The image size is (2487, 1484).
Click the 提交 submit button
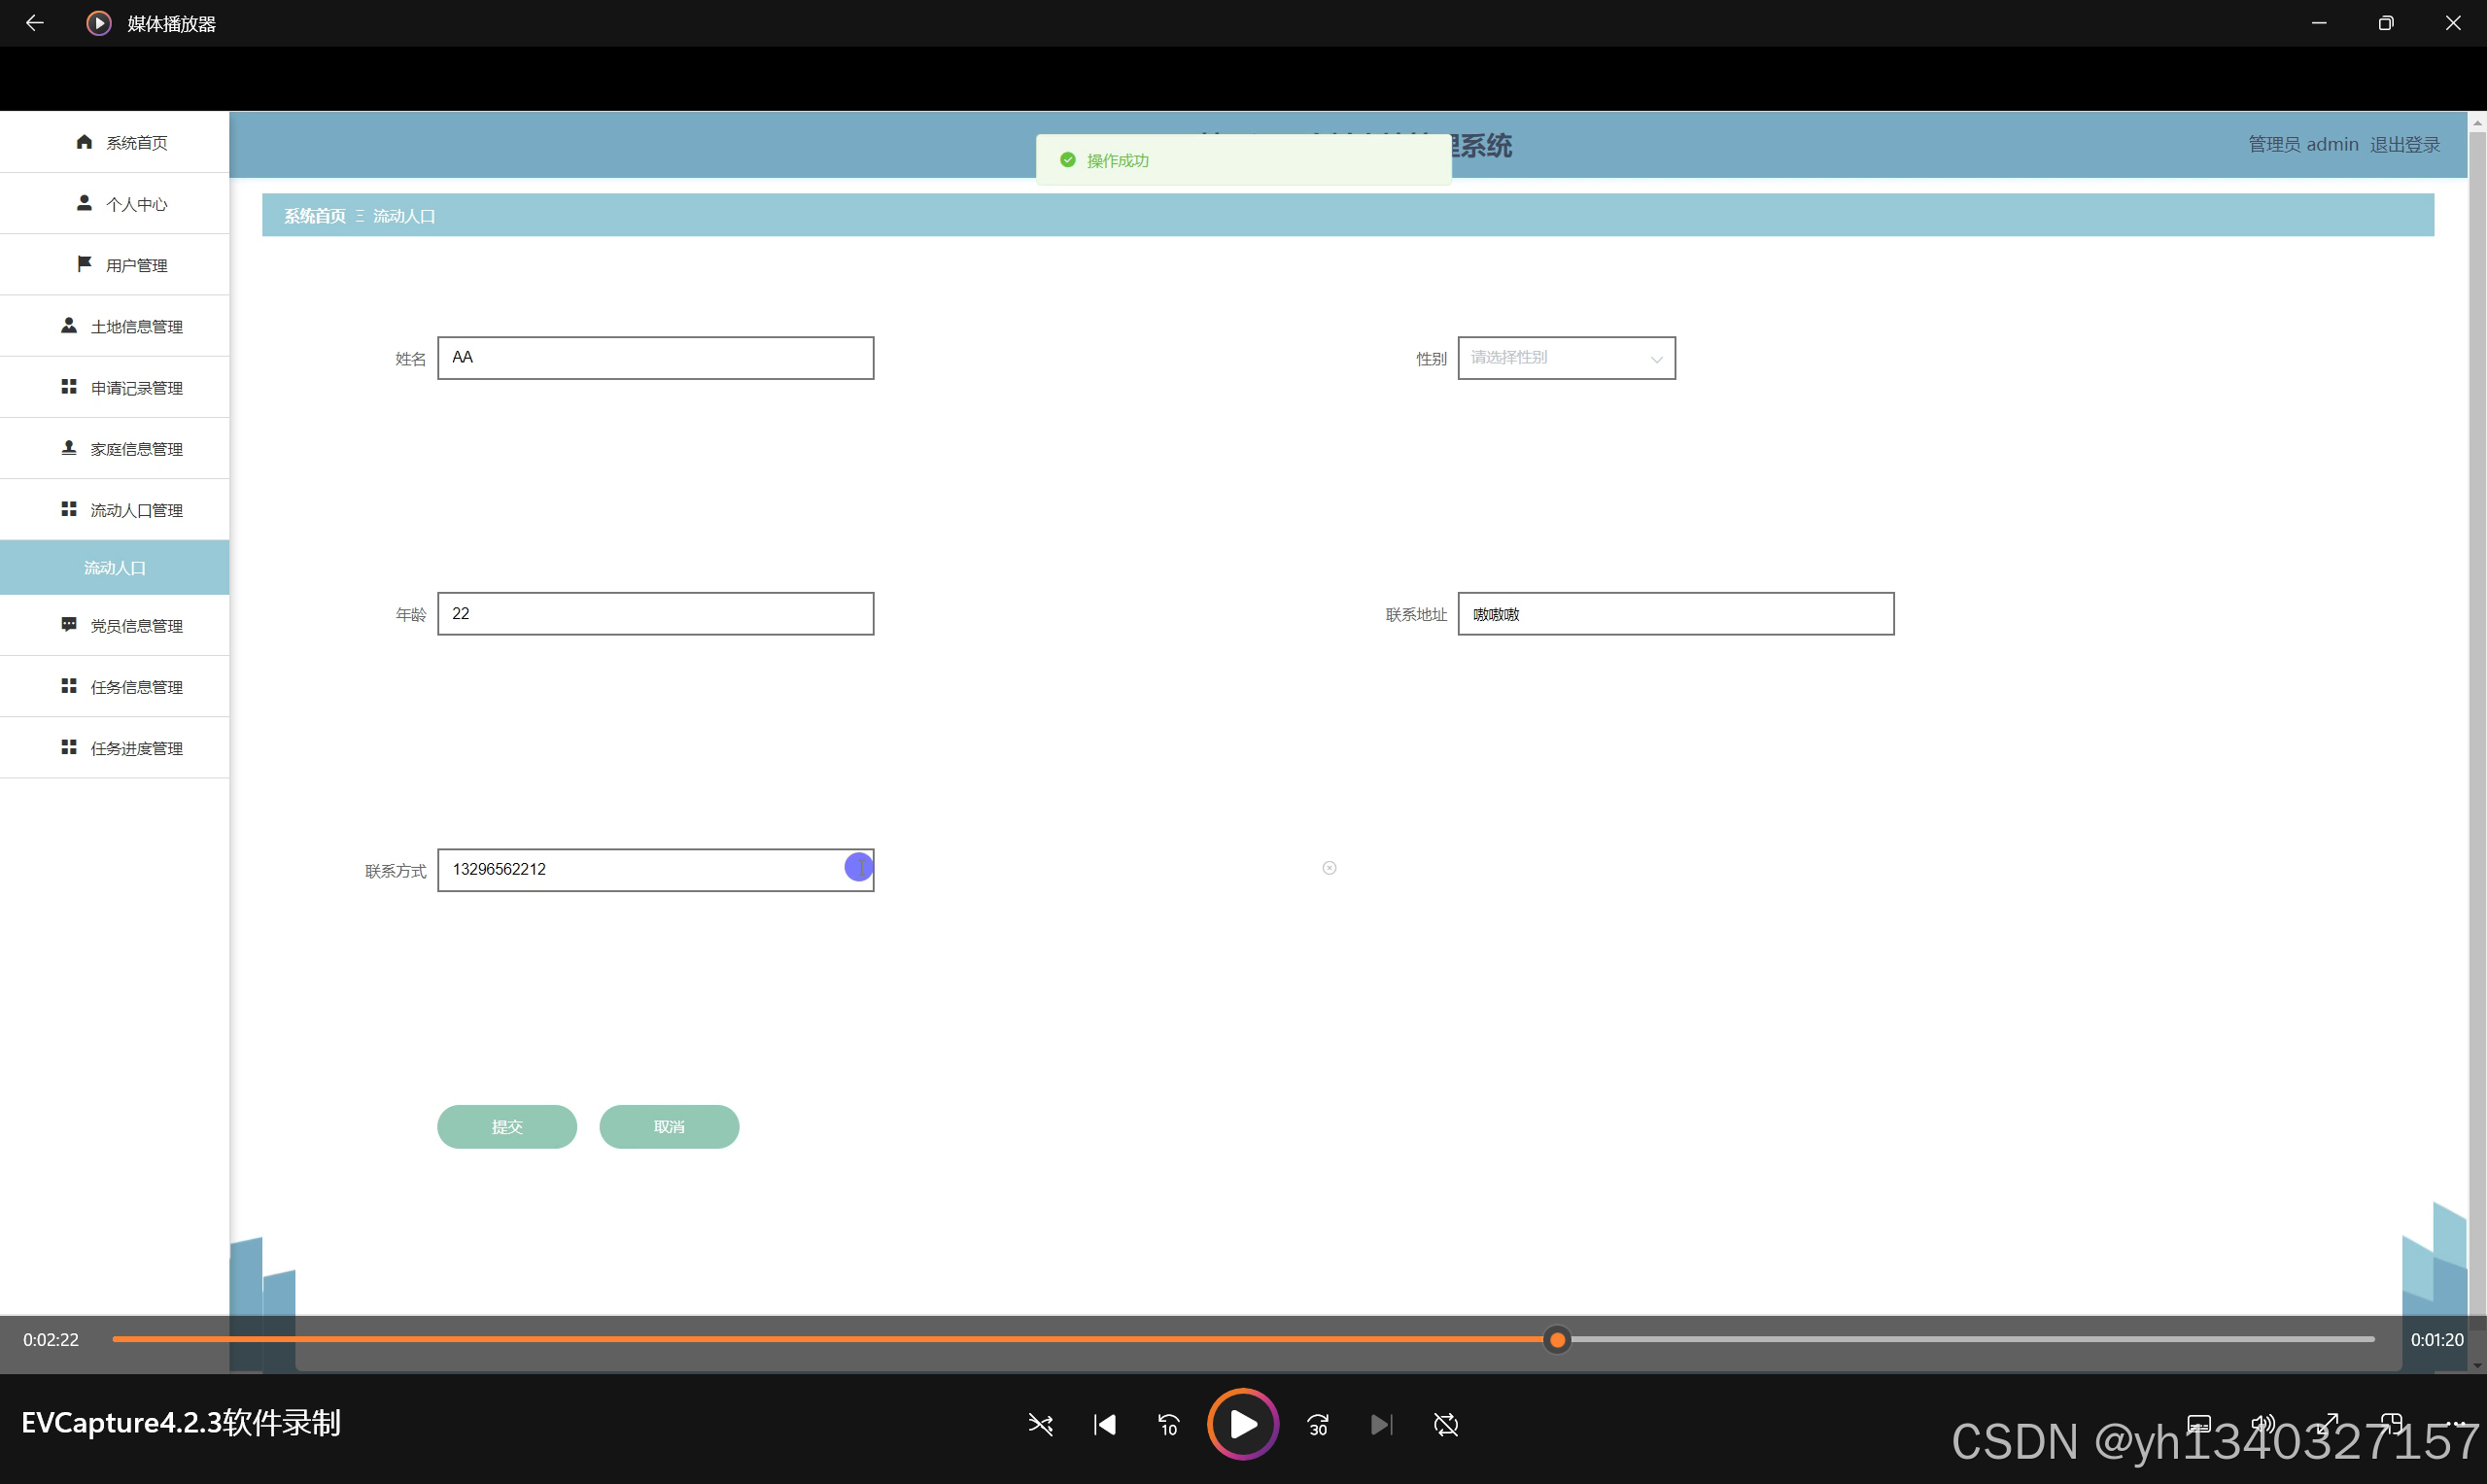pos(507,1127)
